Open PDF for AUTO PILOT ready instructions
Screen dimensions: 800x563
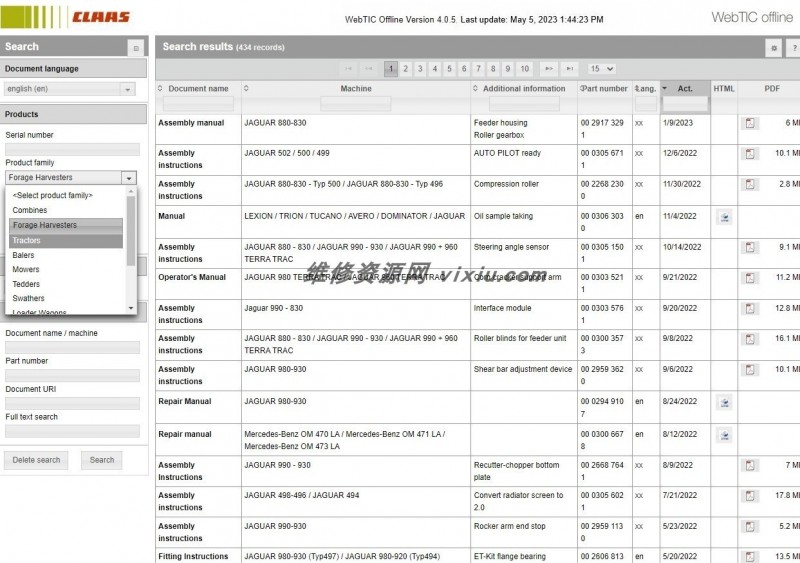(750, 155)
